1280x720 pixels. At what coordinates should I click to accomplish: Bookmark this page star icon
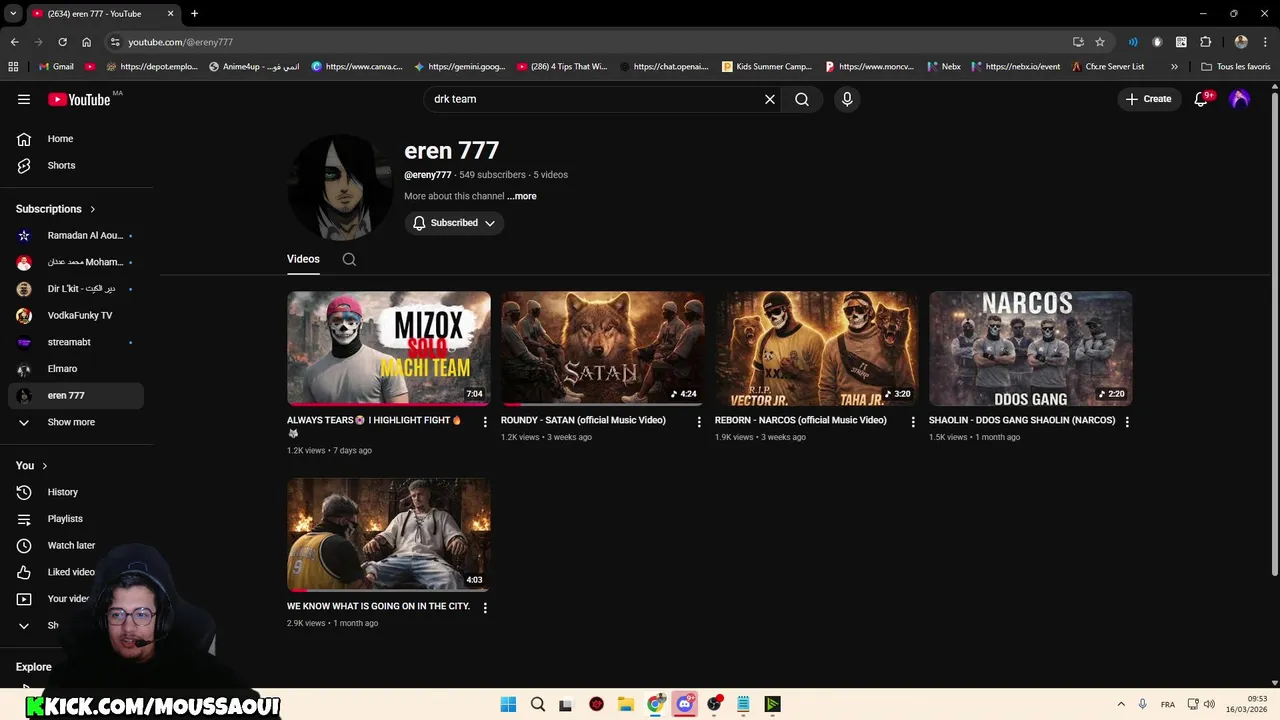[x=1100, y=42]
